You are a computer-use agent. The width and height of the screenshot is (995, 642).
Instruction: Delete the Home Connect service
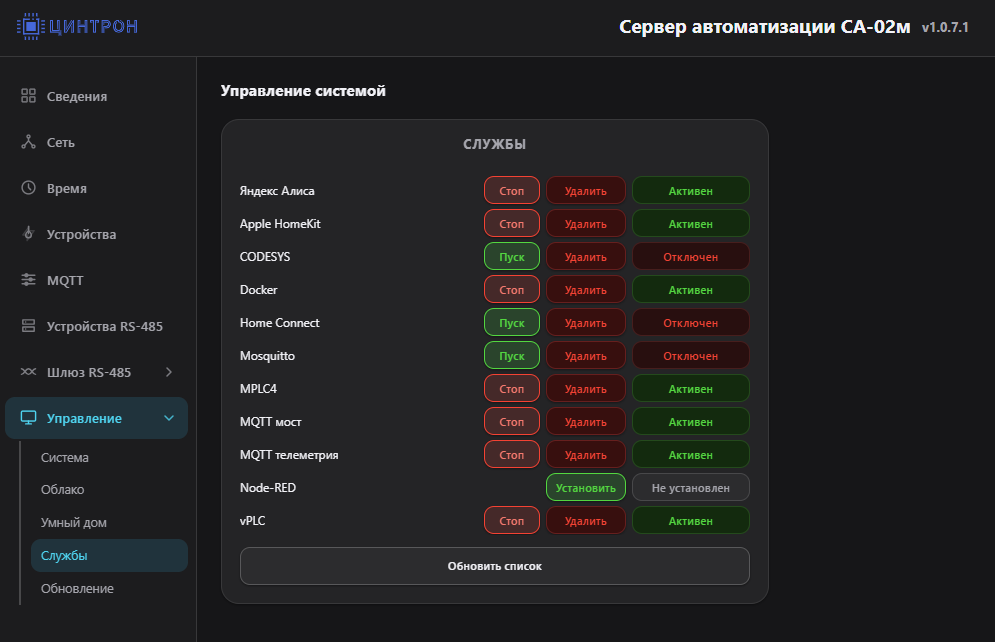click(x=586, y=322)
